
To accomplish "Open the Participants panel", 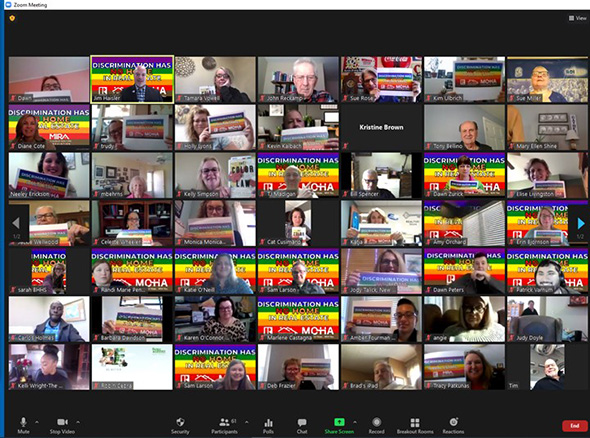I will point(225,425).
